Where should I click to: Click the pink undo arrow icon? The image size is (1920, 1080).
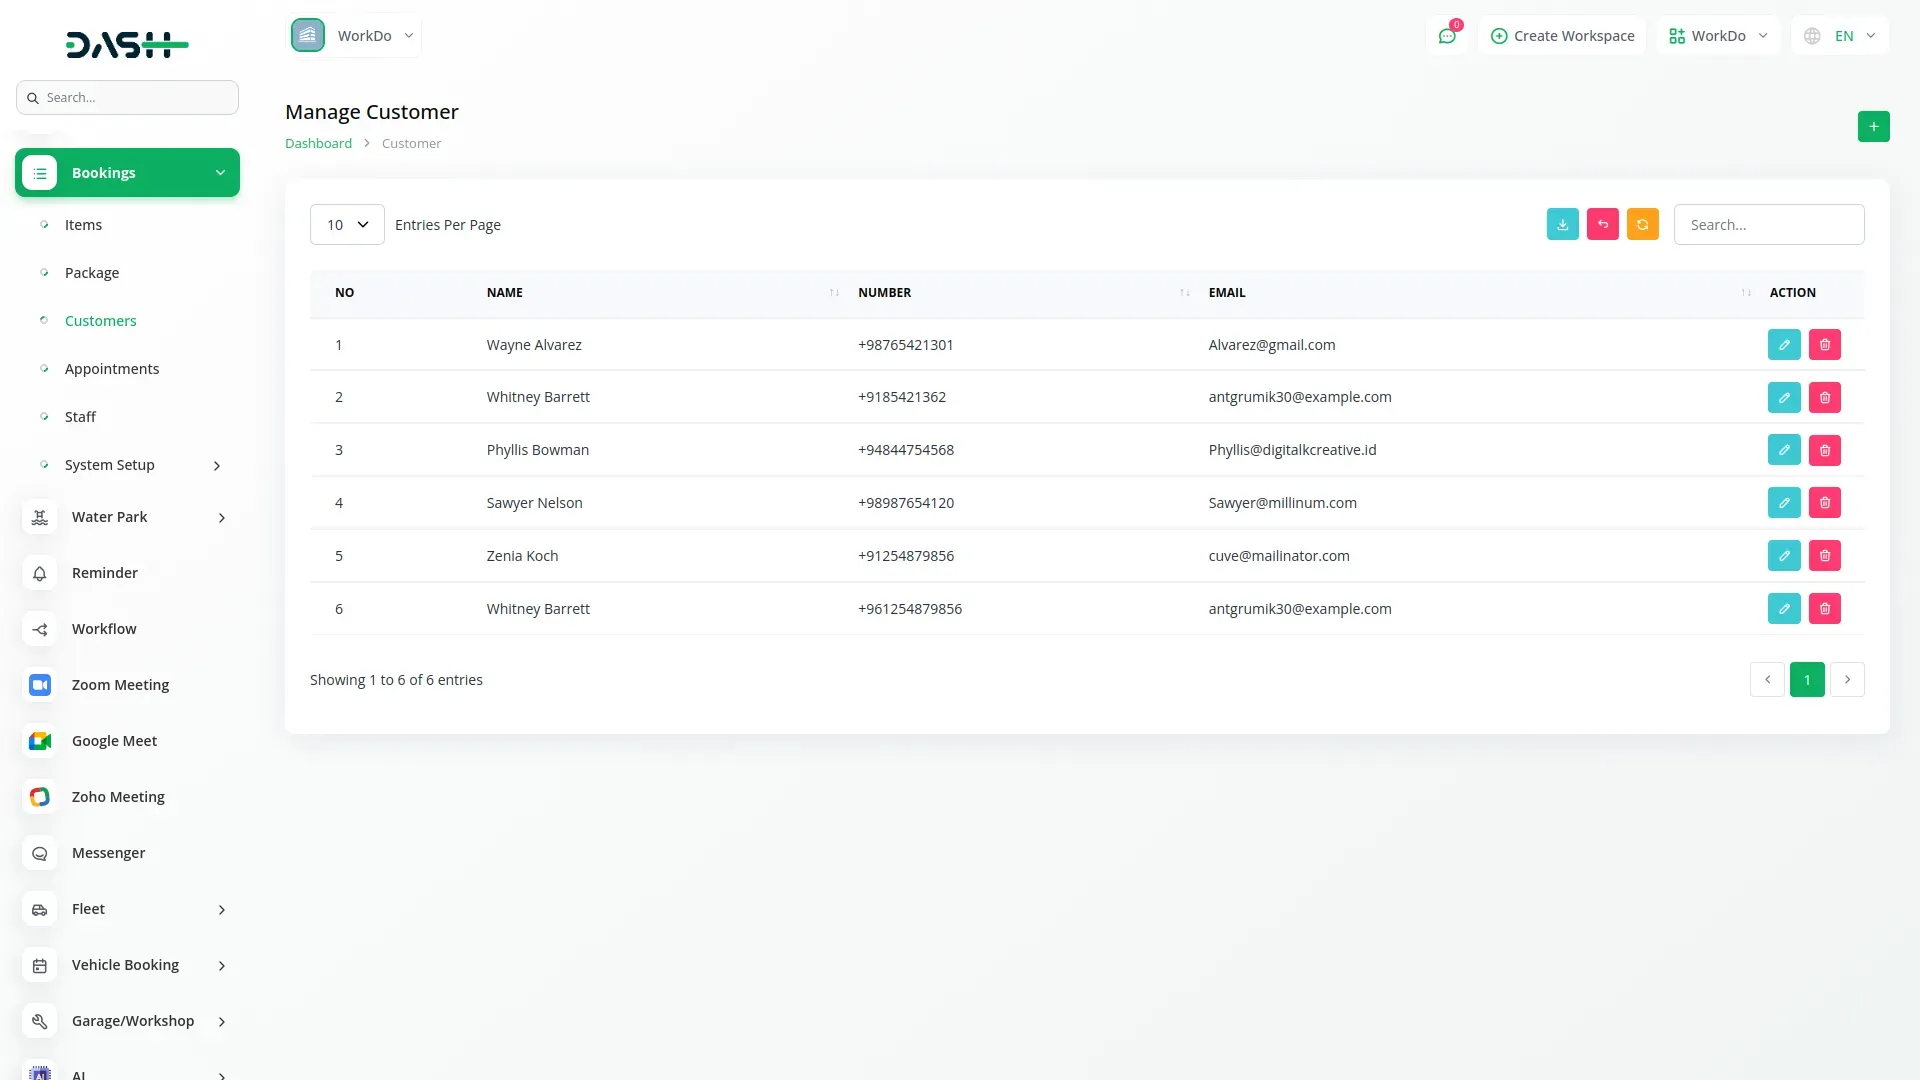tap(1602, 225)
